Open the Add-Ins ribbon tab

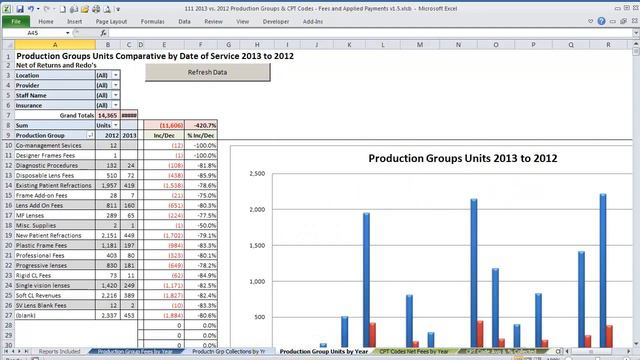[313, 21]
